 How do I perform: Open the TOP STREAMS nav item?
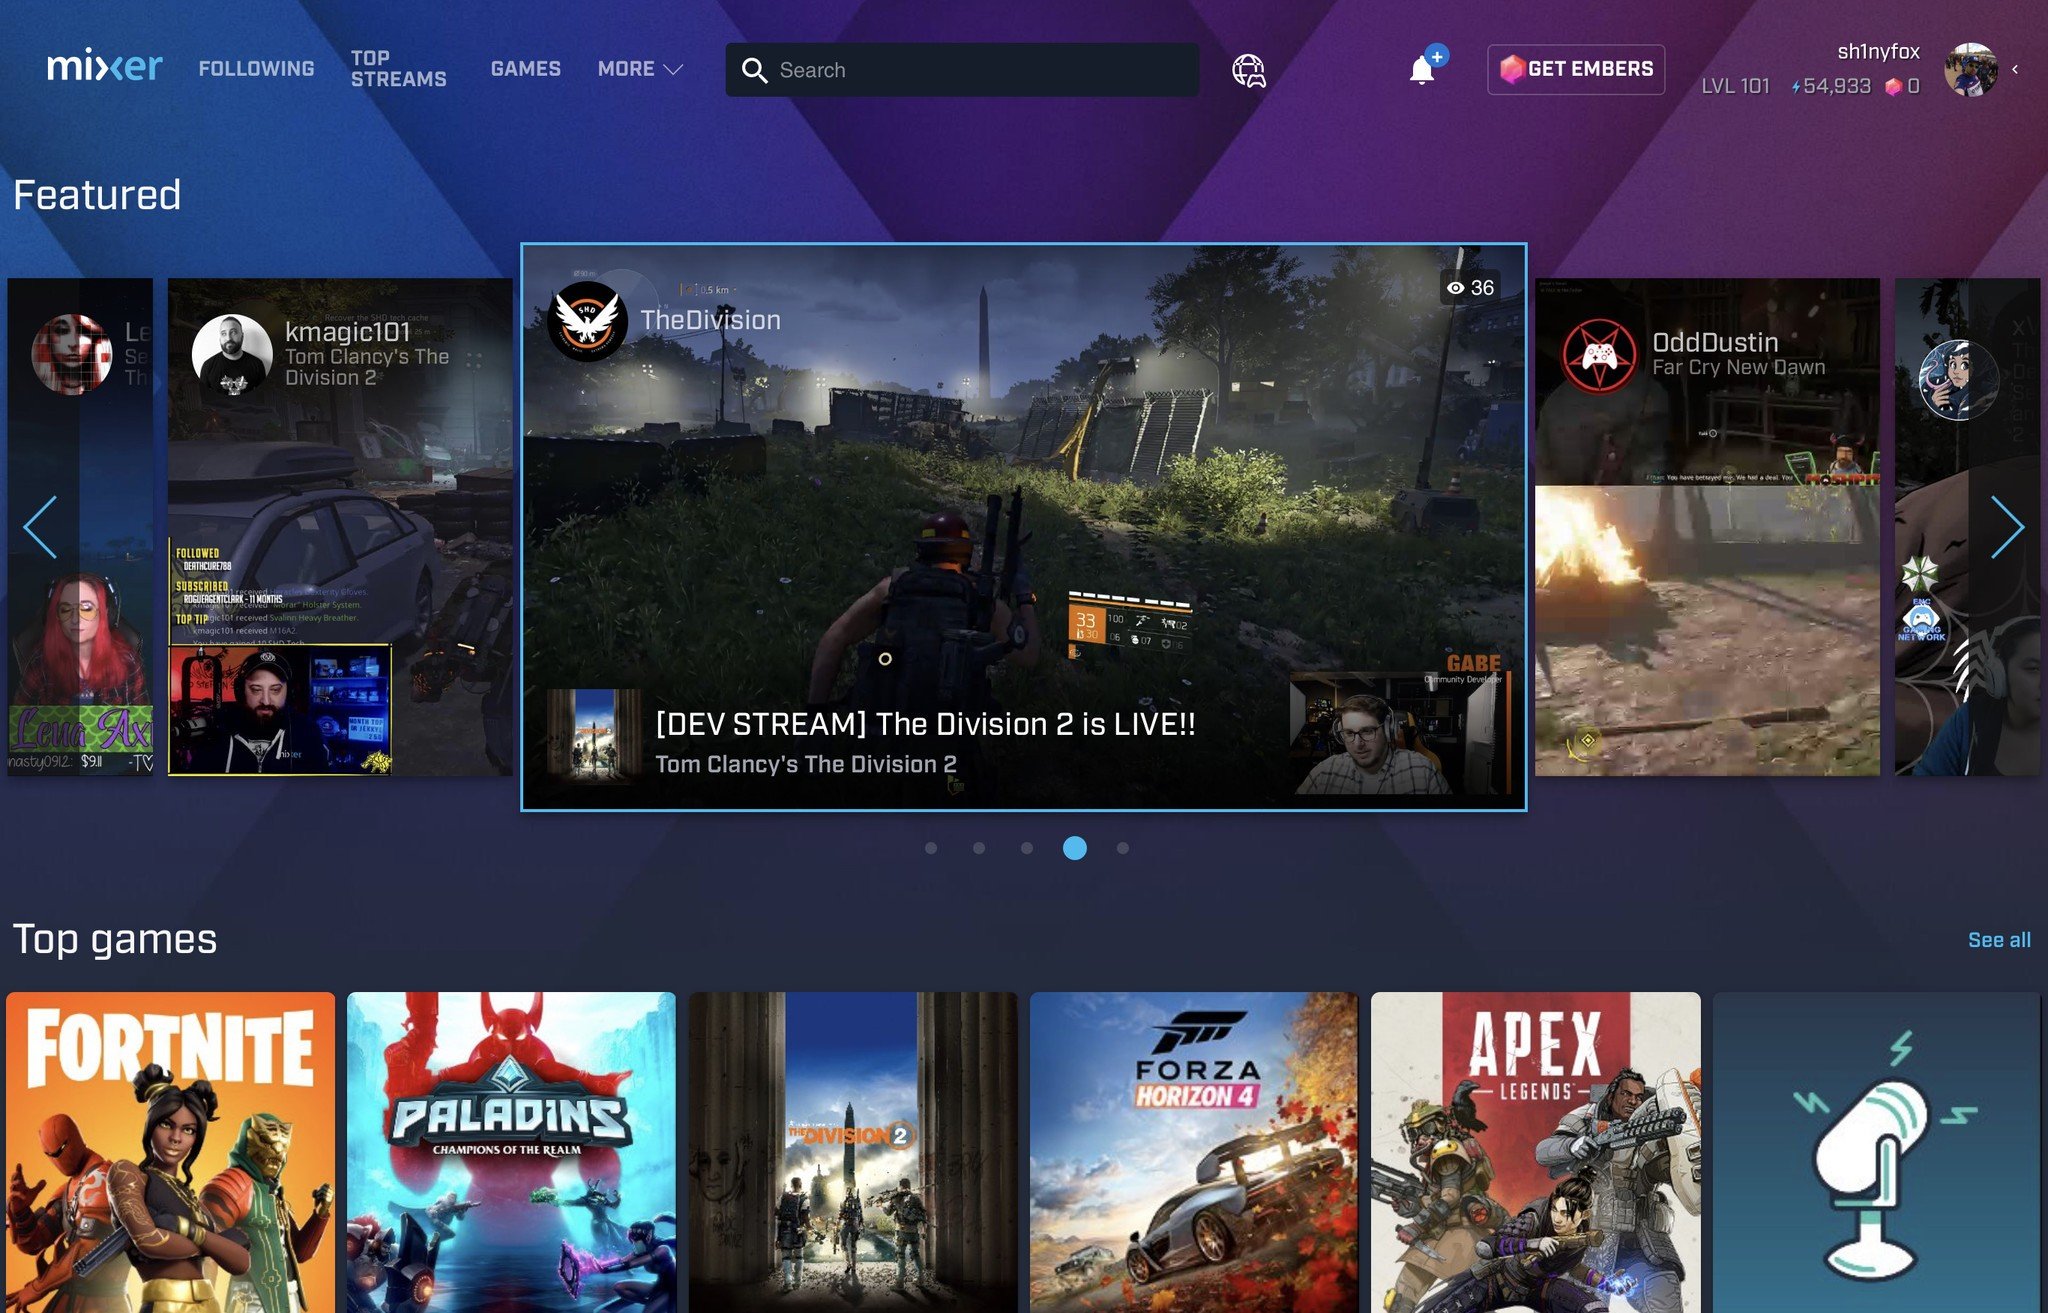[x=398, y=69]
